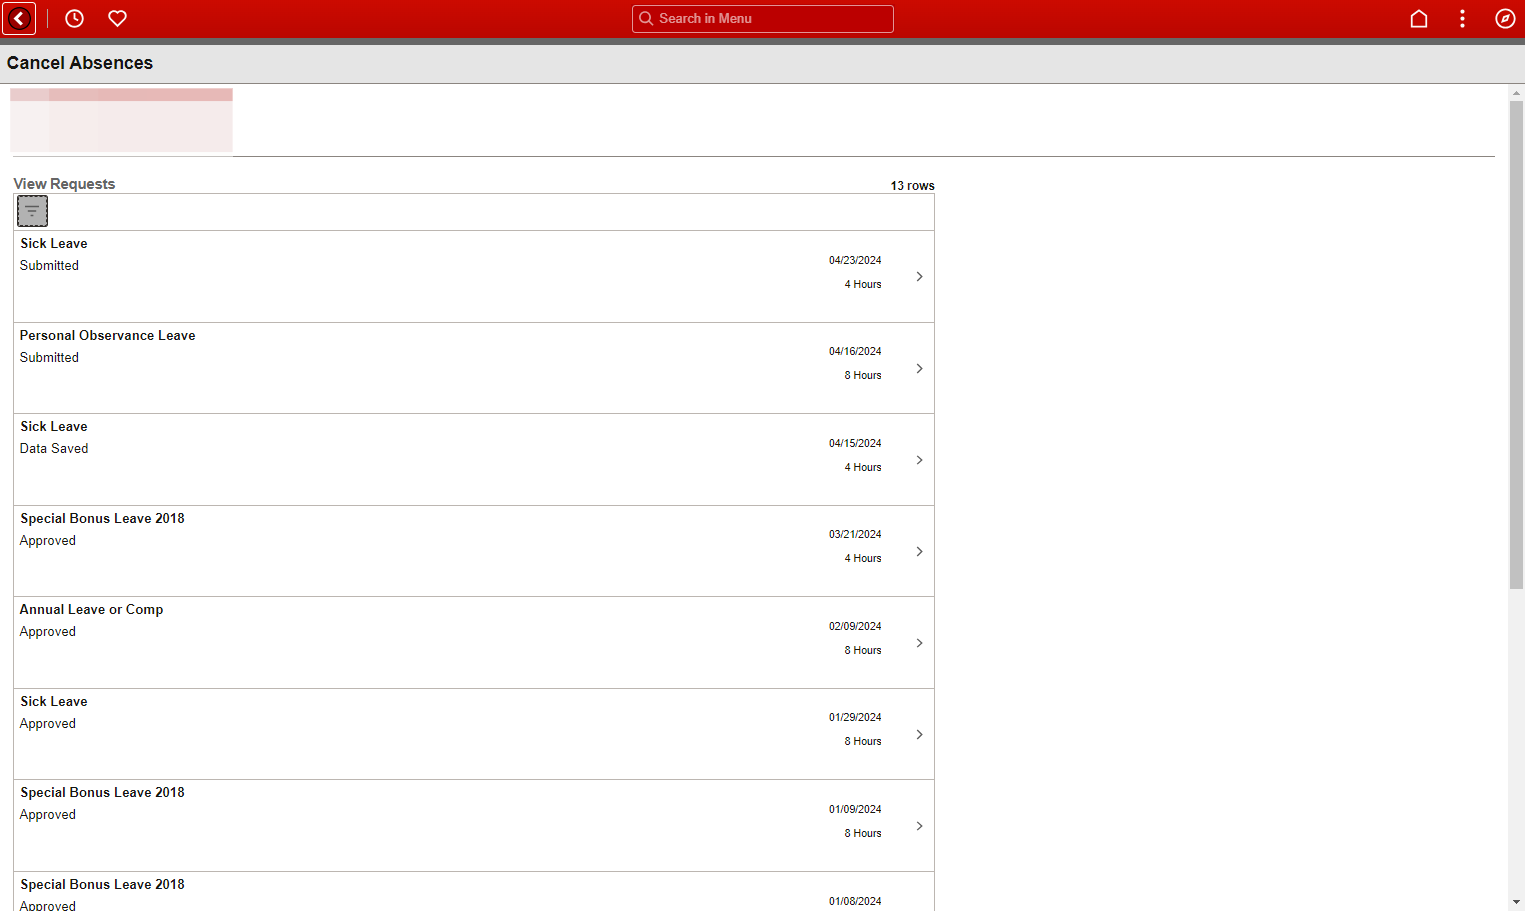The width and height of the screenshot is (1525, 911).
Task: Expand Annual Leave or Comp chevron
Action: point(919,643)
